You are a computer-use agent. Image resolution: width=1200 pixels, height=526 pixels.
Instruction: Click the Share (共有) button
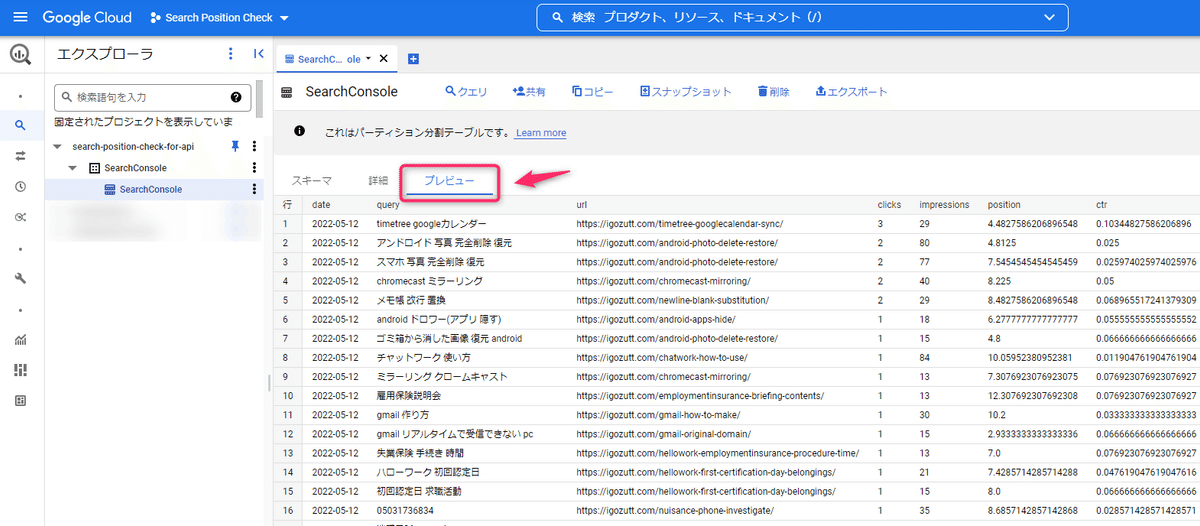pos(529,92)
